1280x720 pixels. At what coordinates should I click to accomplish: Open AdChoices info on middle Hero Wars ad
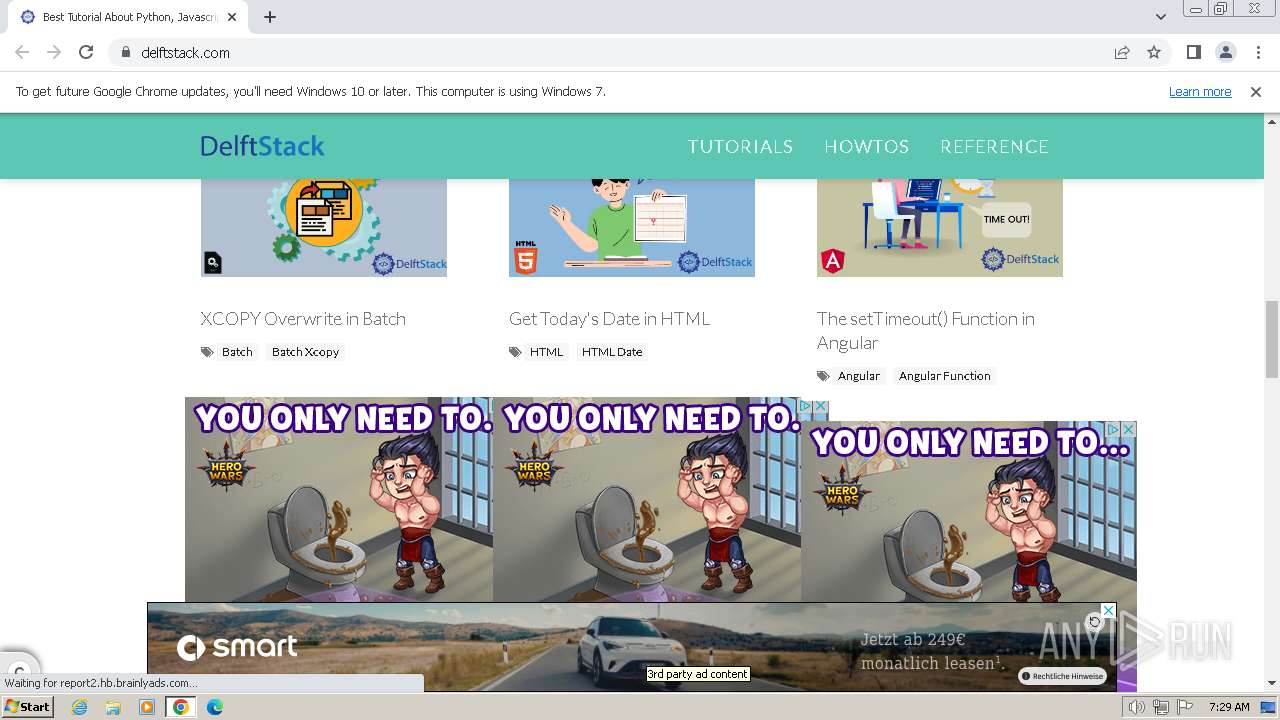coord(805,406)
